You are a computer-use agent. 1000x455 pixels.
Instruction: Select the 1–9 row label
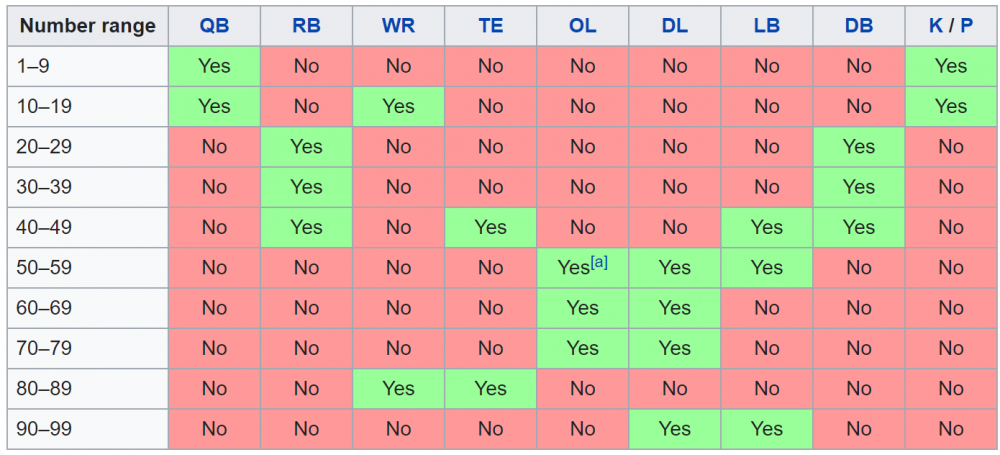click(x=88, y=66)
